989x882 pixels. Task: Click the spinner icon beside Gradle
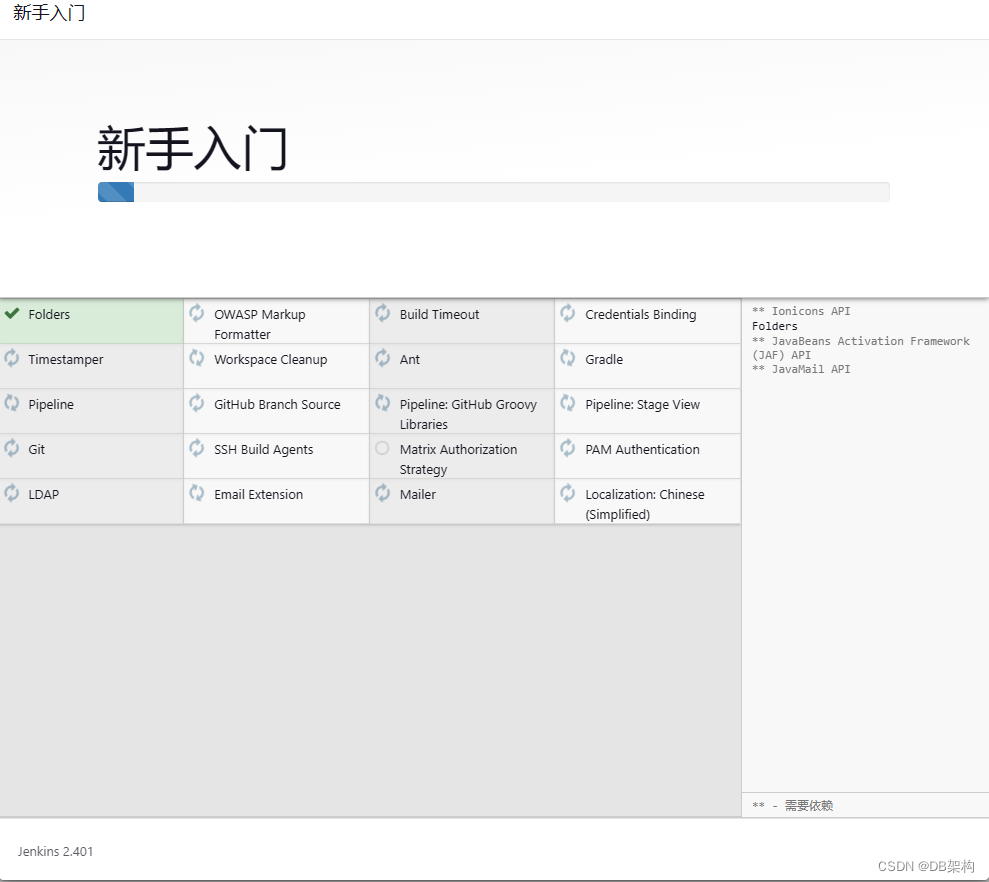click(x=568, y=358)
